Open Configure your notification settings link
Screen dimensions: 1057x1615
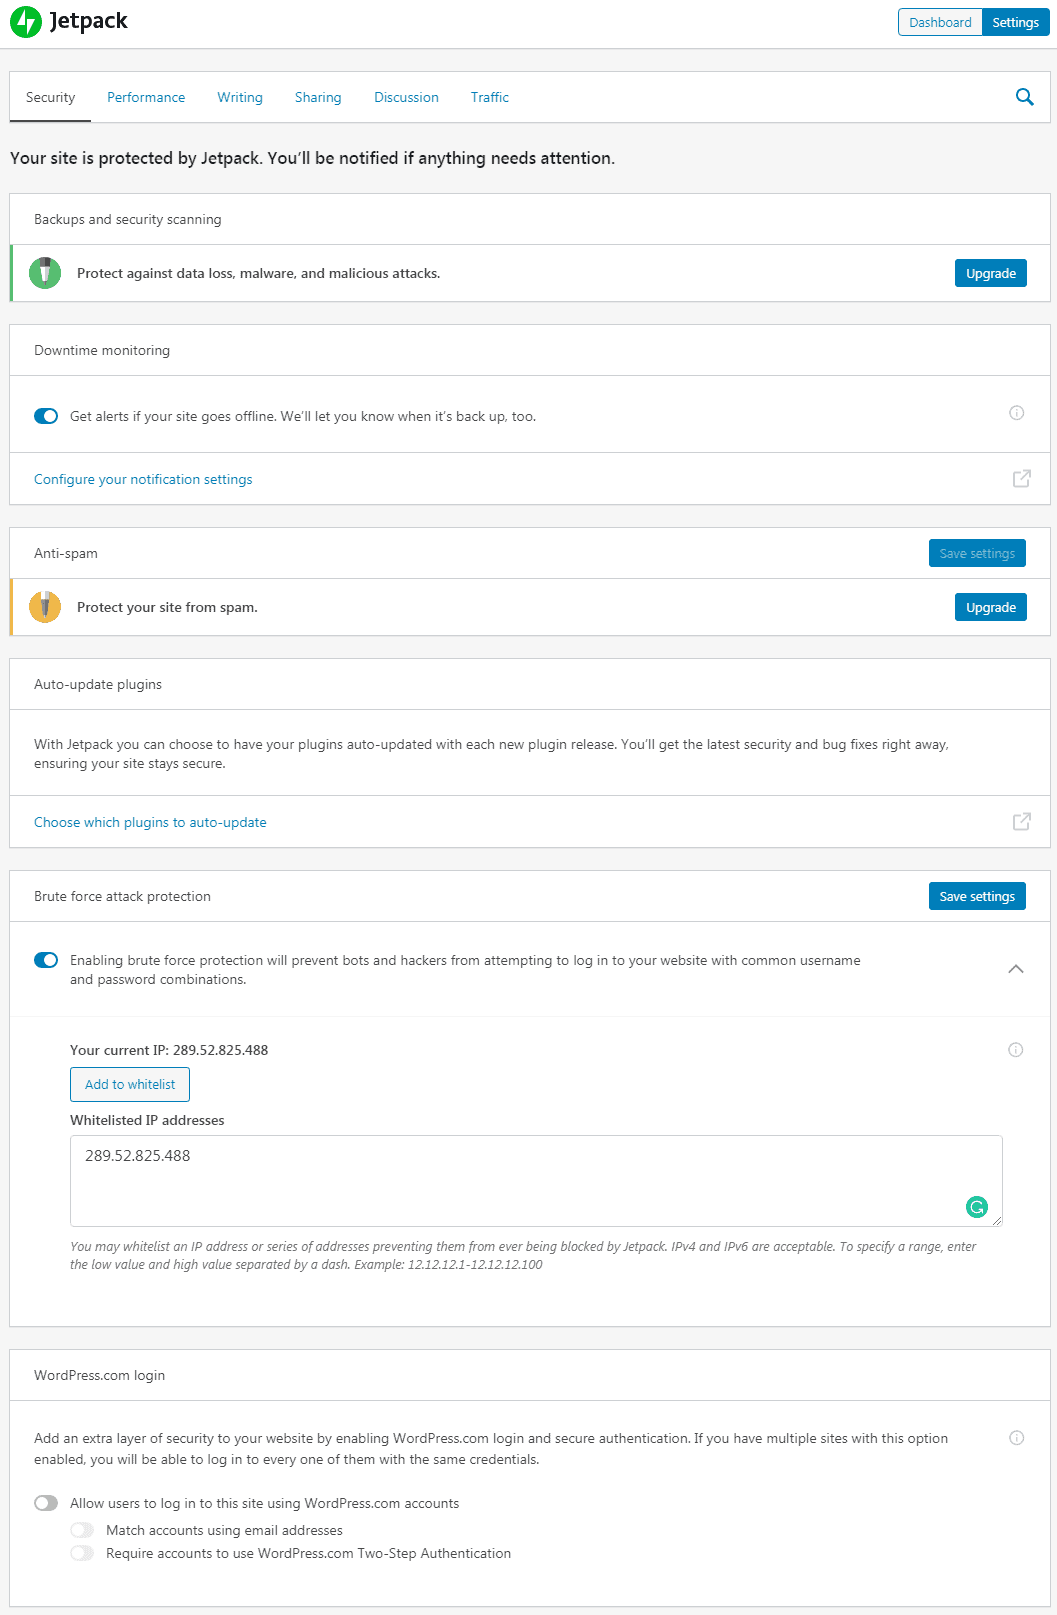tap(143, 480)
